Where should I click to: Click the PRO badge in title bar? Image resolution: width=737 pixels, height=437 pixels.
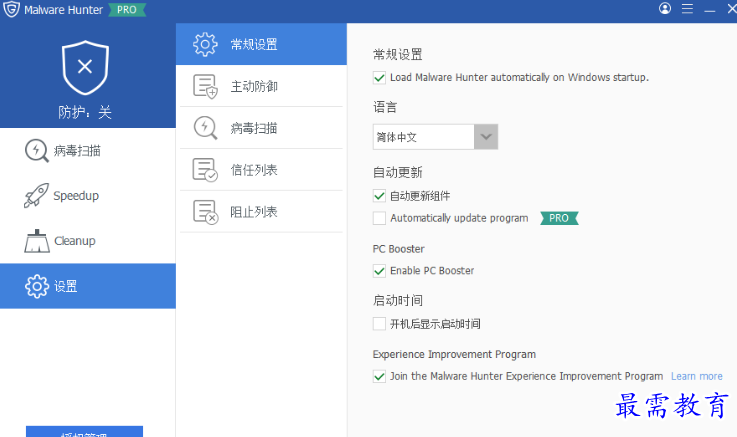127,10
